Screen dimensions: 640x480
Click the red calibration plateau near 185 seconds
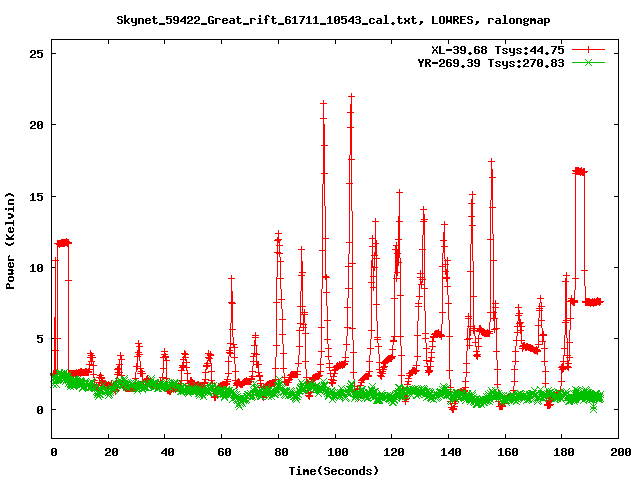click(580, 171)
